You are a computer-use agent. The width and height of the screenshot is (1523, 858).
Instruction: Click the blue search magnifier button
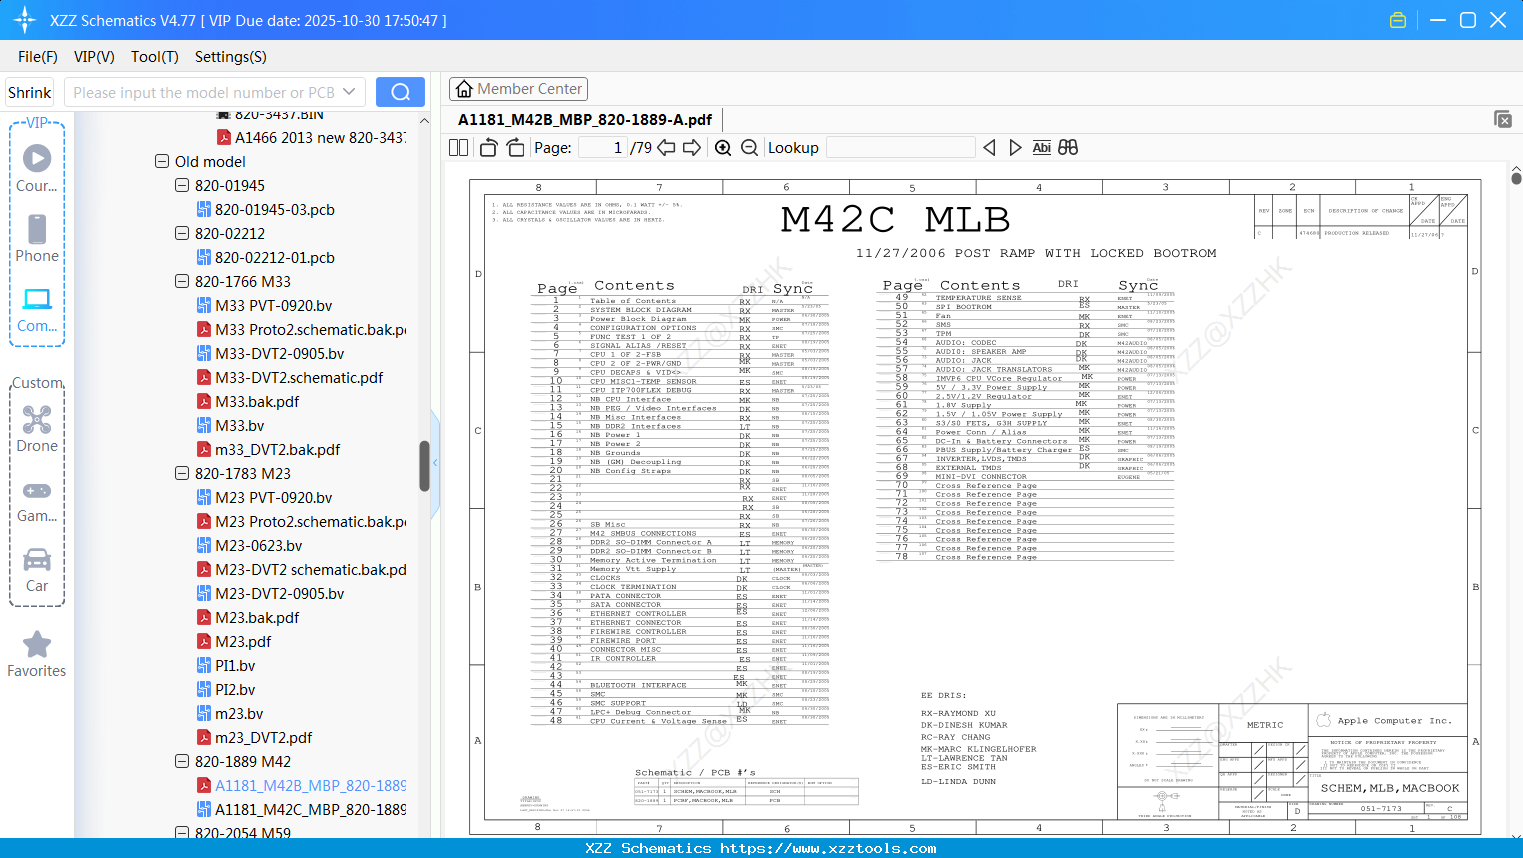point(400,92)
